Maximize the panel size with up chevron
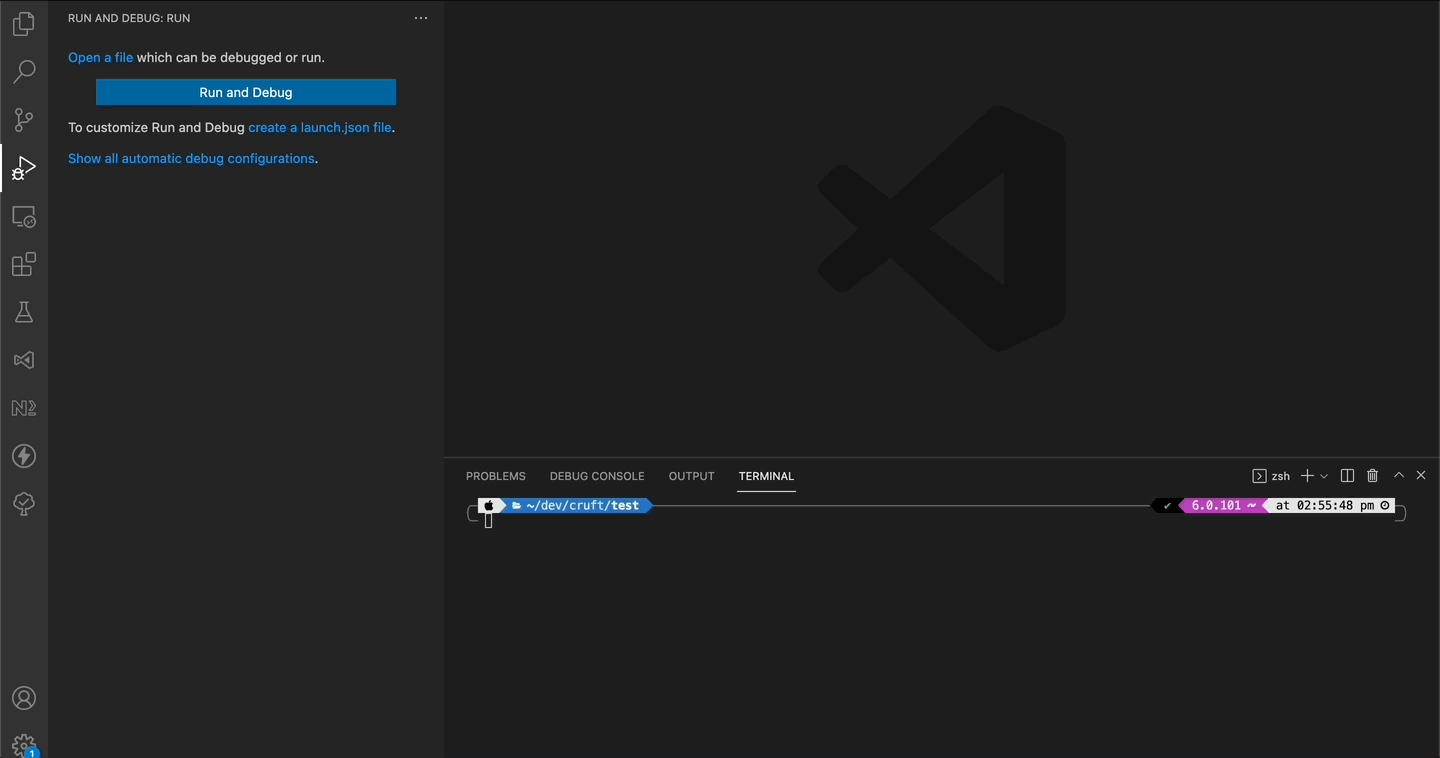This screenshot has height=758, width=1440. 1399,476
